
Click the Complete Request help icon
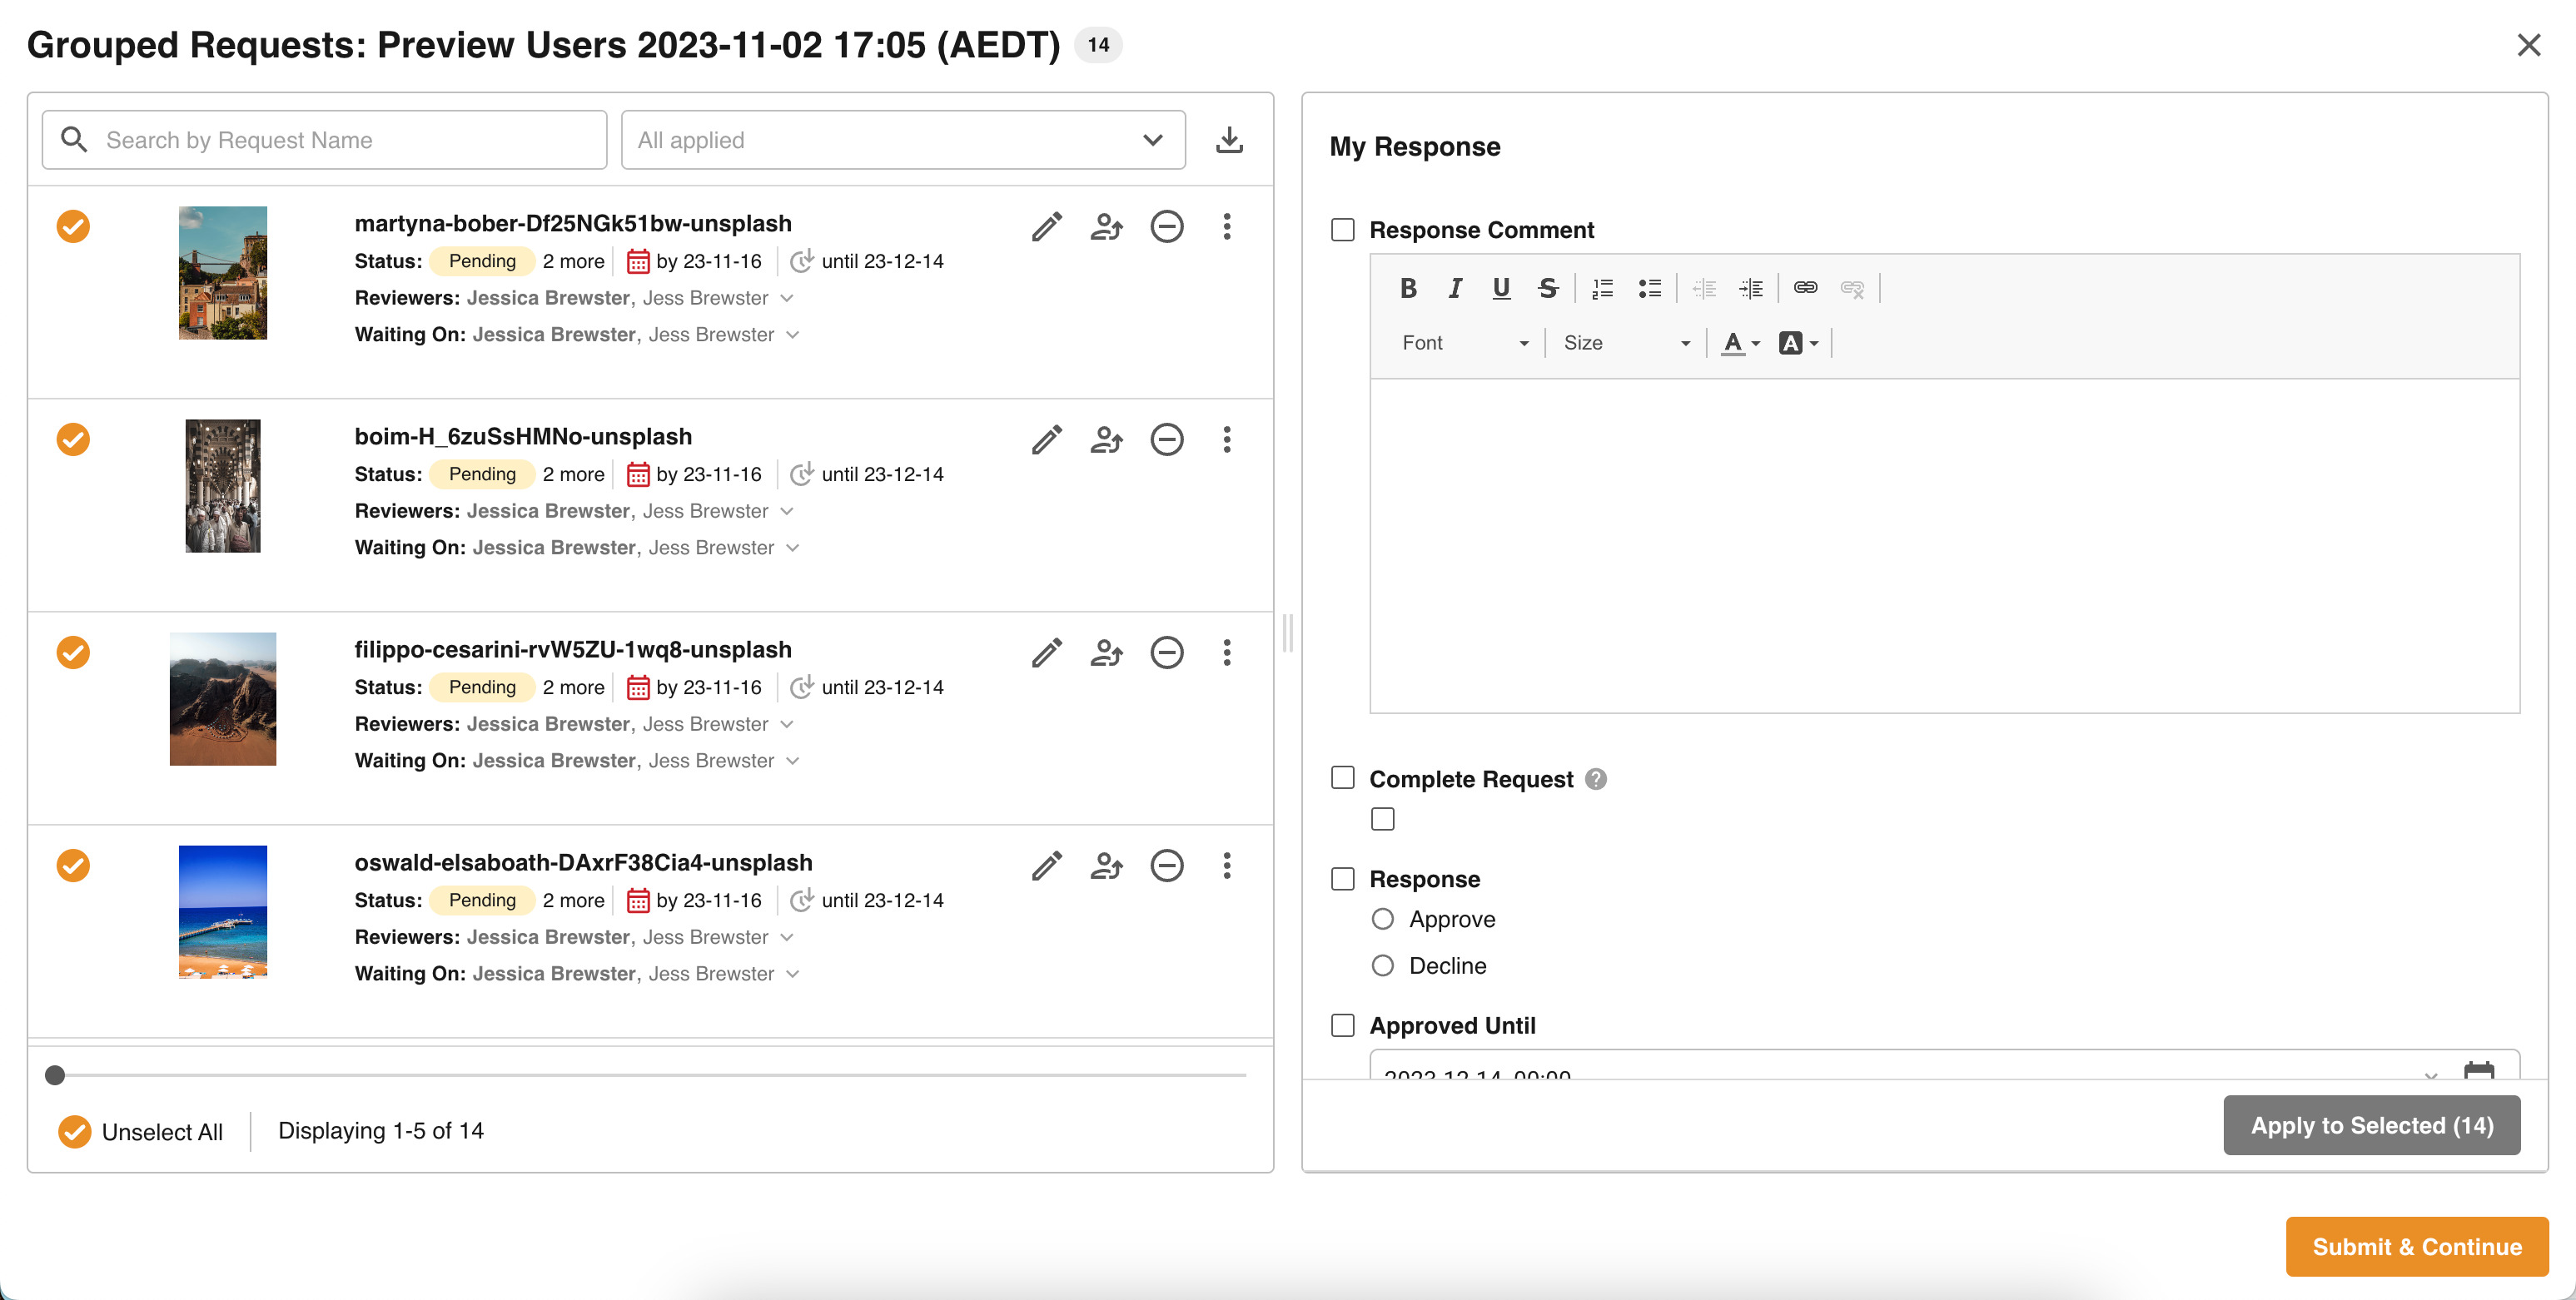pos(1596,779)
